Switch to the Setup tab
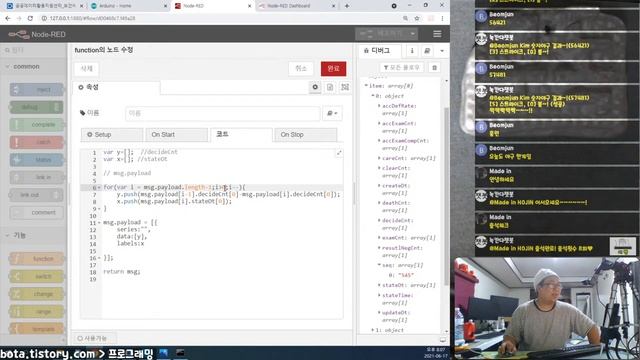 [112, 134]
